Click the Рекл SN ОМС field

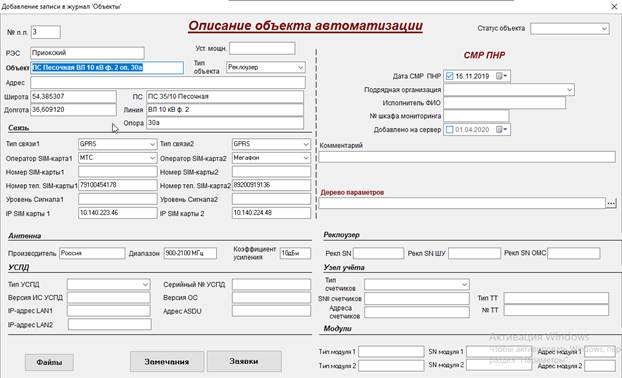tap(574, 253)
